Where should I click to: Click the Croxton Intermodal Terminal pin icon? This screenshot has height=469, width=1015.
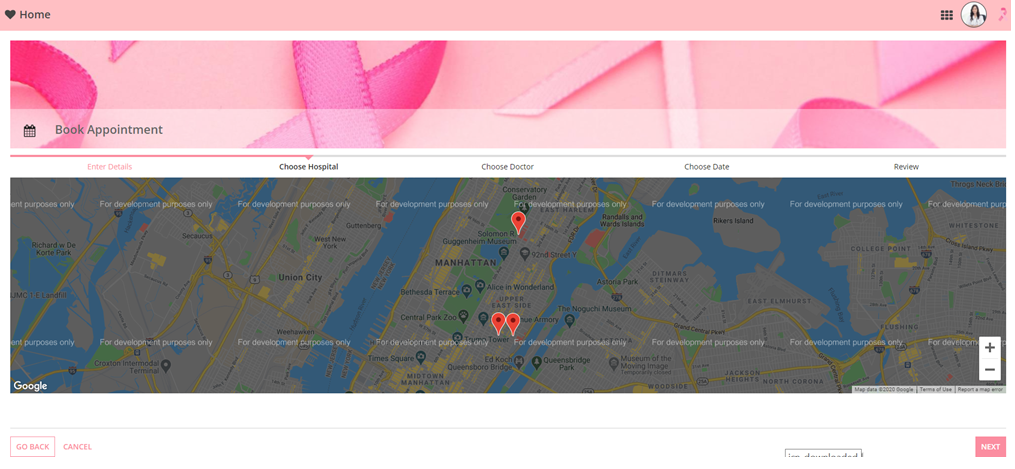[166, 366]
